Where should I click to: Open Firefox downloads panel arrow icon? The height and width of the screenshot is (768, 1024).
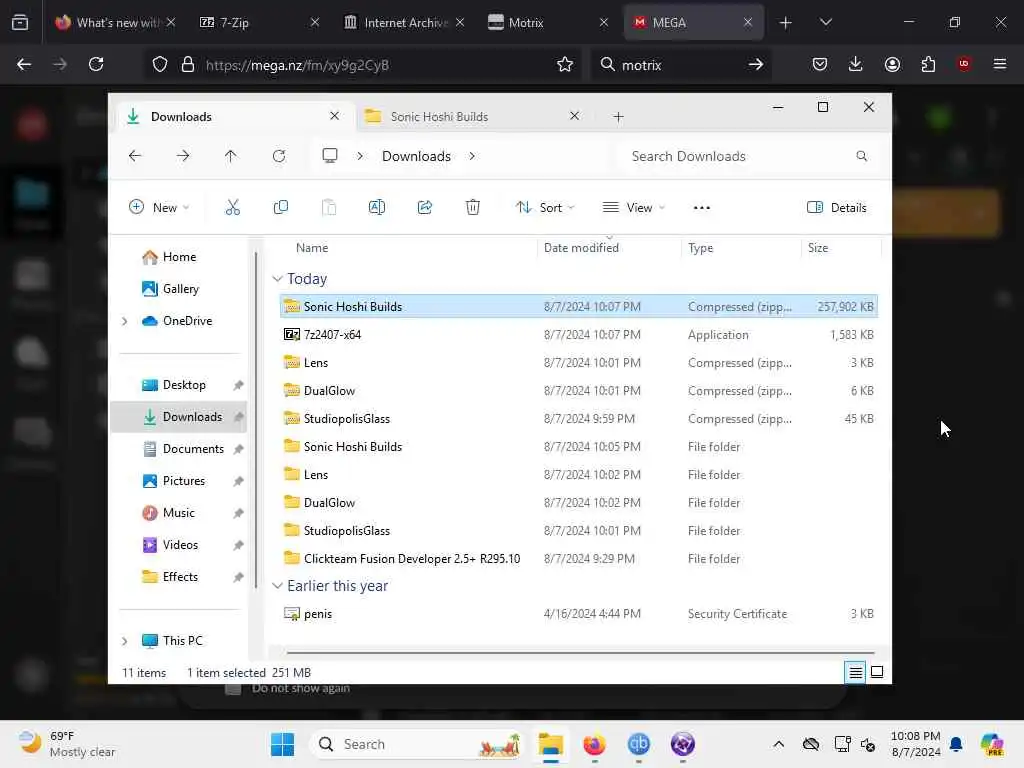[x=856, y=64]
